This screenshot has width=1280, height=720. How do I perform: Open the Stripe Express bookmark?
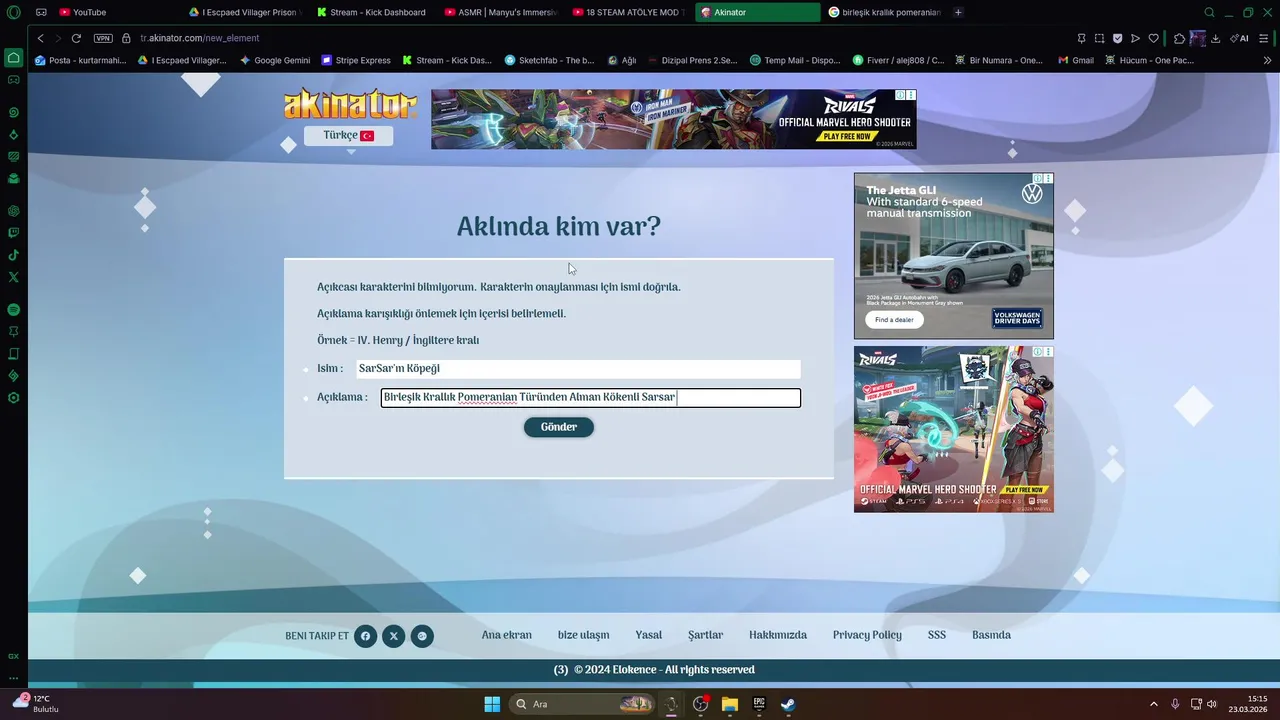click(356, 60)
